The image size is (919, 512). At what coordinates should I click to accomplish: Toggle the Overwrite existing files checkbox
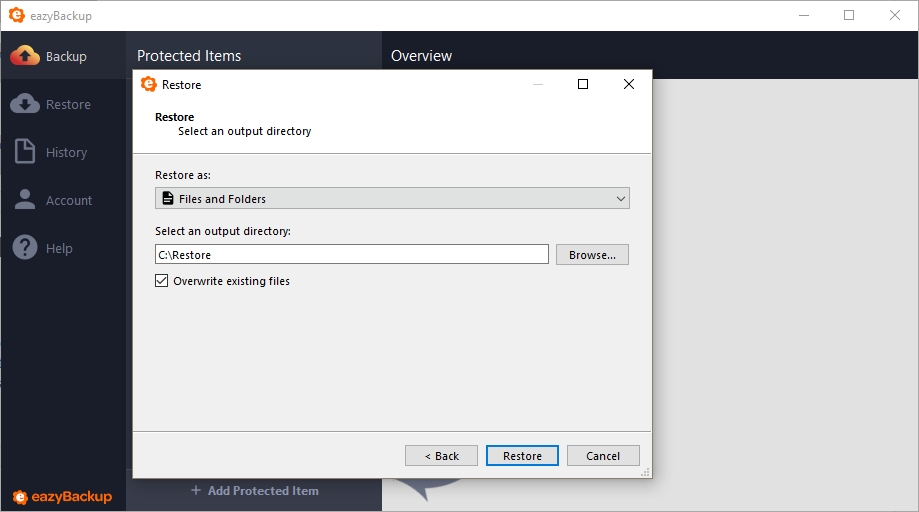pos(162,281)
